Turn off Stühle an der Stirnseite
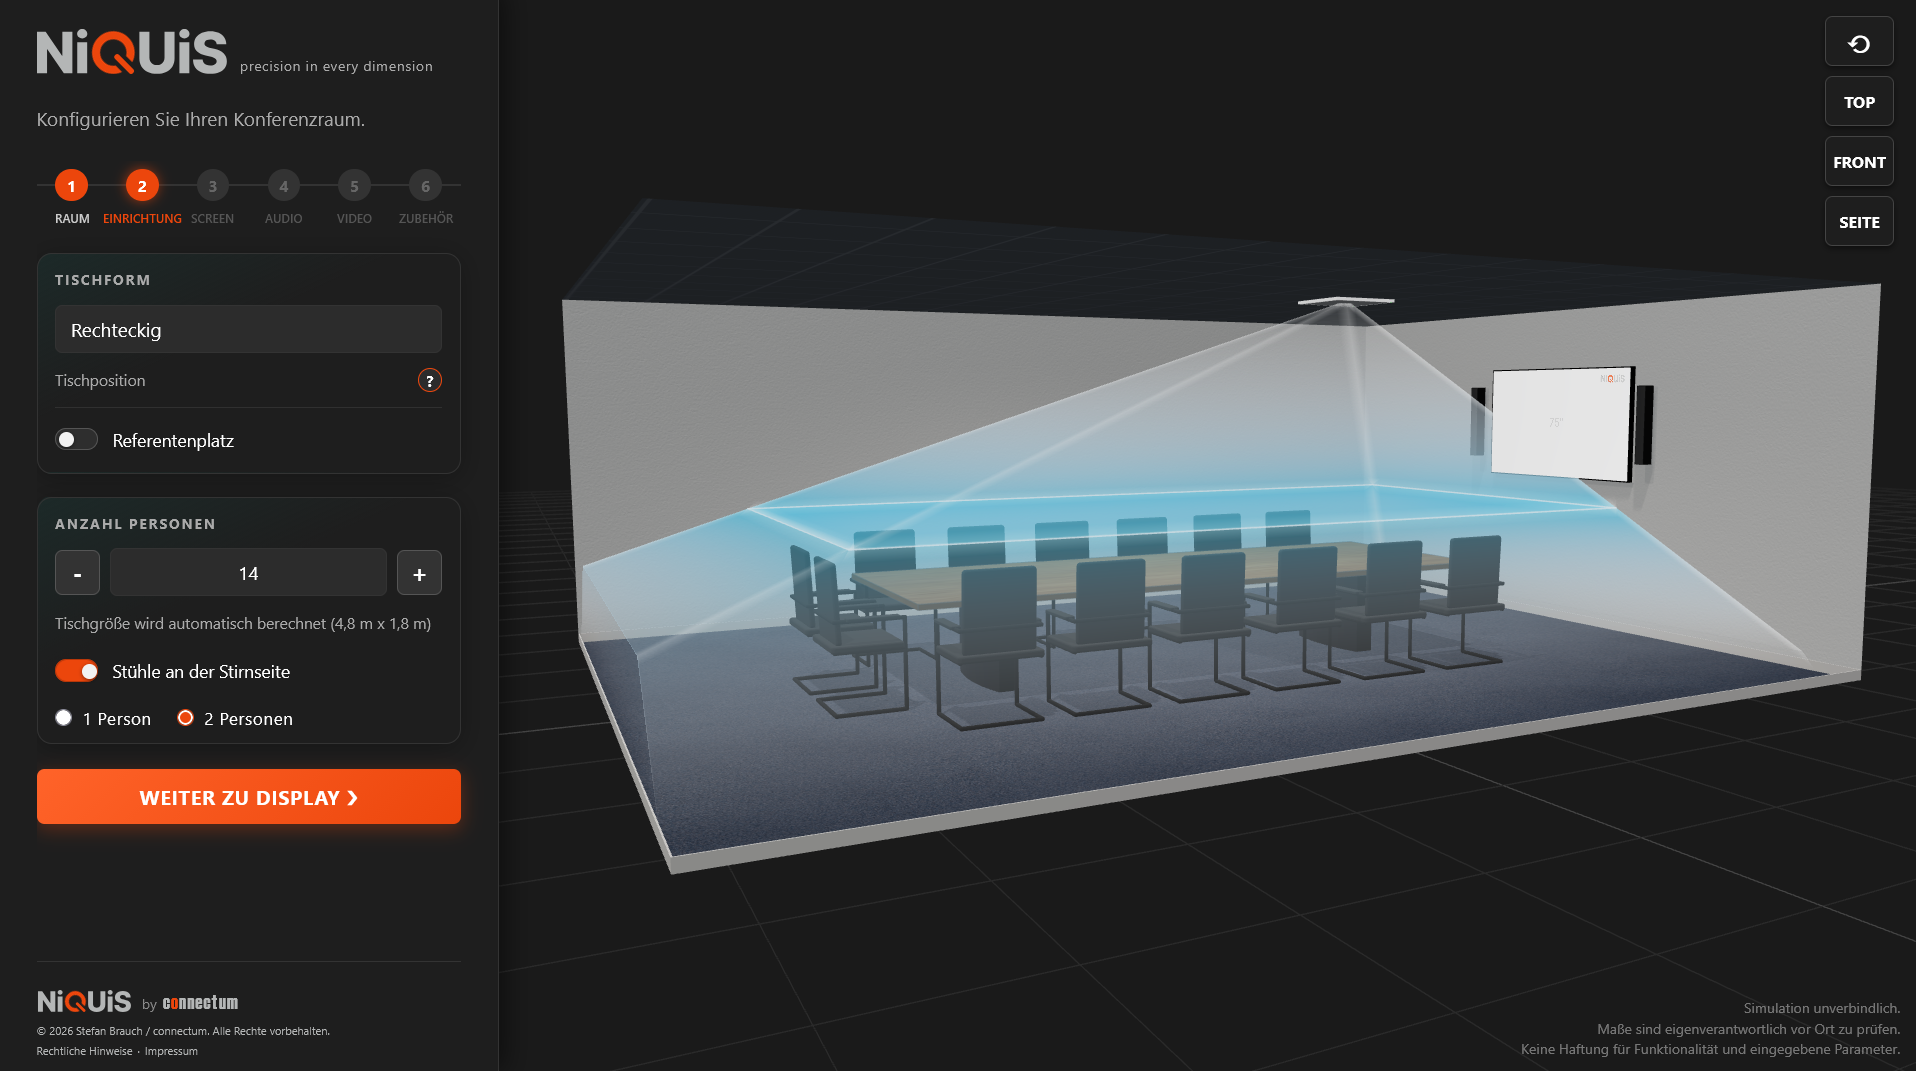Screen dimensions: 1916x1071 tap(76, 671)
